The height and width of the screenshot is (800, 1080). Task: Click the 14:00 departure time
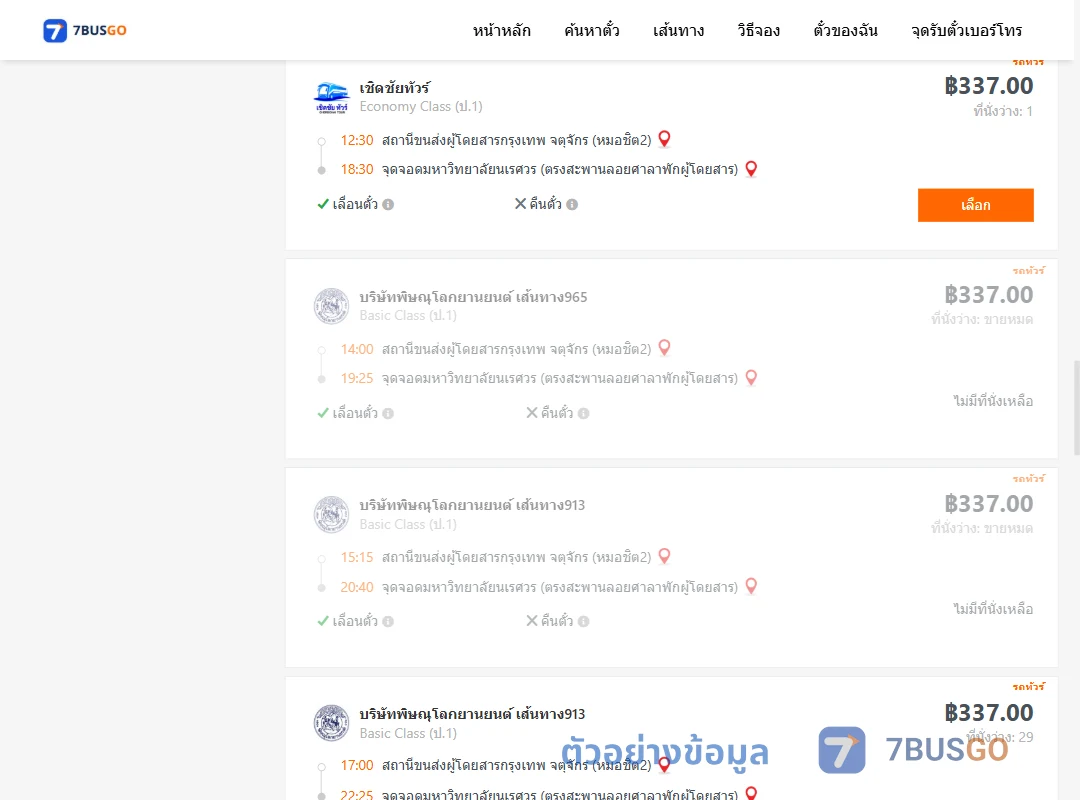point(357,349)
